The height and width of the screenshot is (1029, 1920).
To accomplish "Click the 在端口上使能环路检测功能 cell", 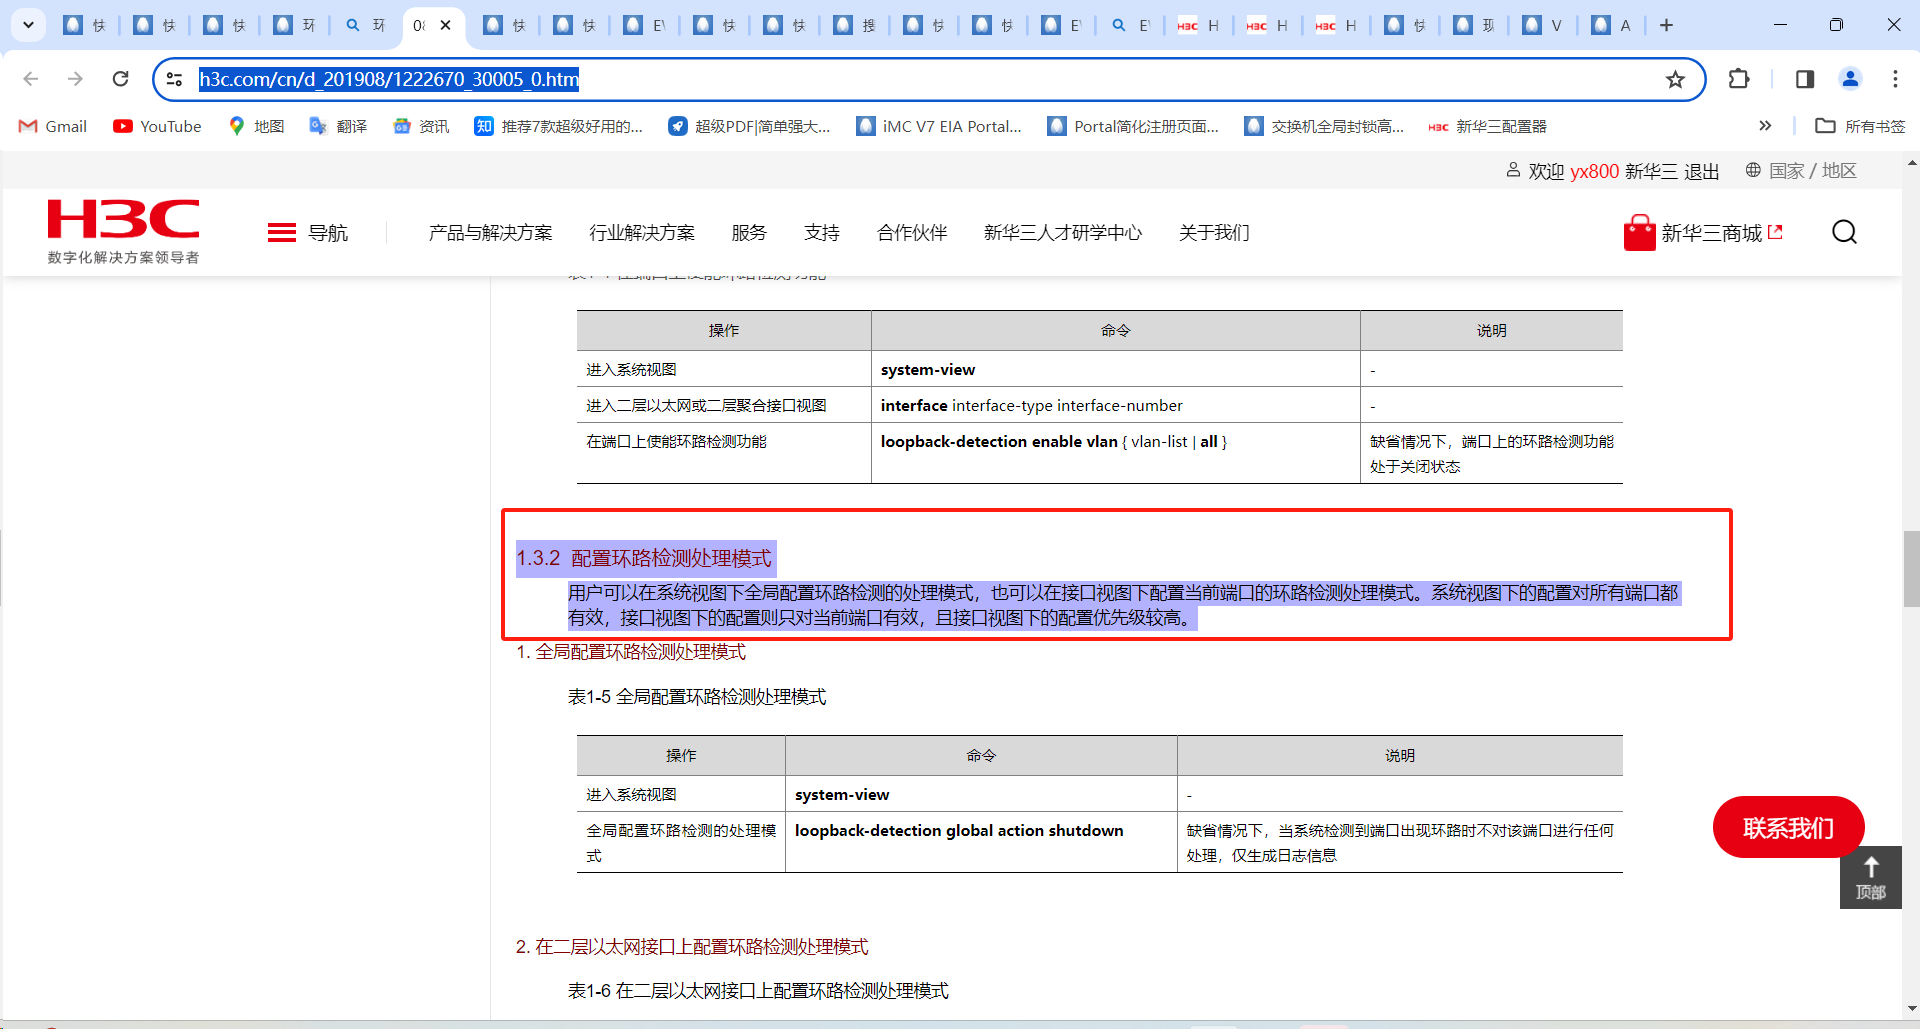I will click(724, 453).
